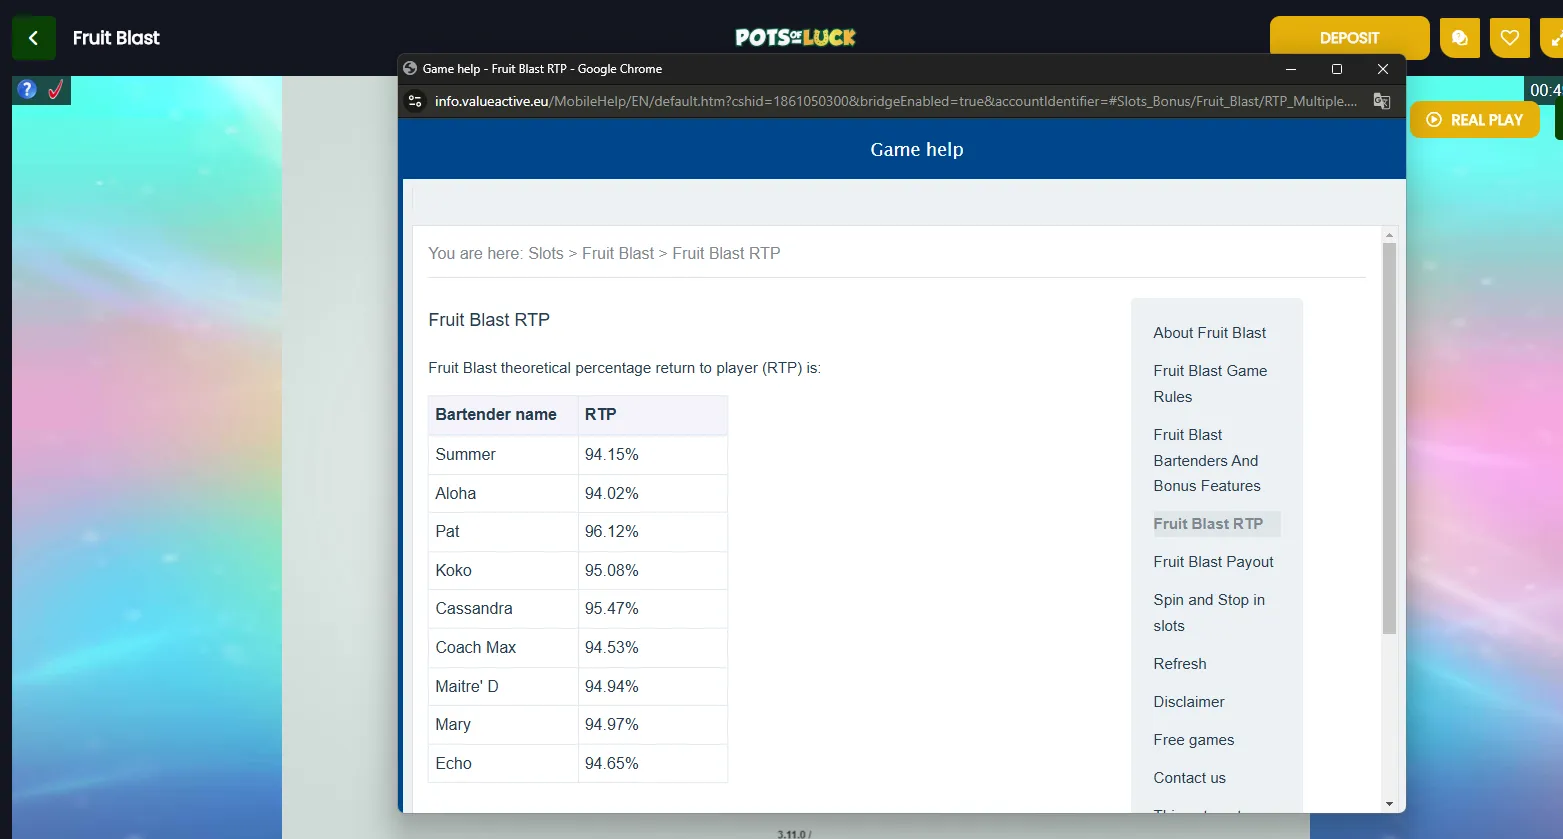Screen dimensions: 1563x839
Task: Click the 96.12% RTP value
Action: pos(612,532)
